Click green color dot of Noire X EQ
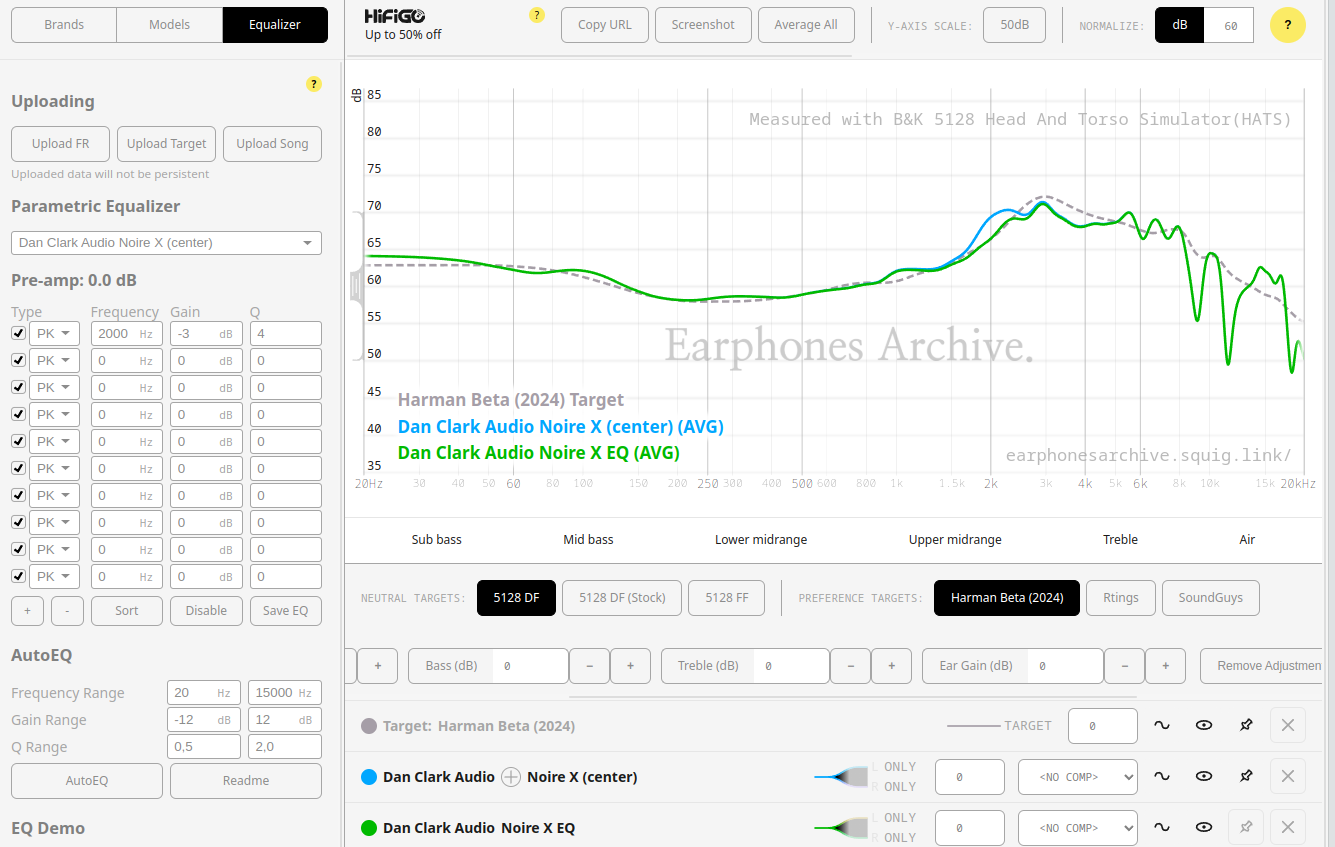This screenshot has width=1335, height=847. [x=368, y=828]
